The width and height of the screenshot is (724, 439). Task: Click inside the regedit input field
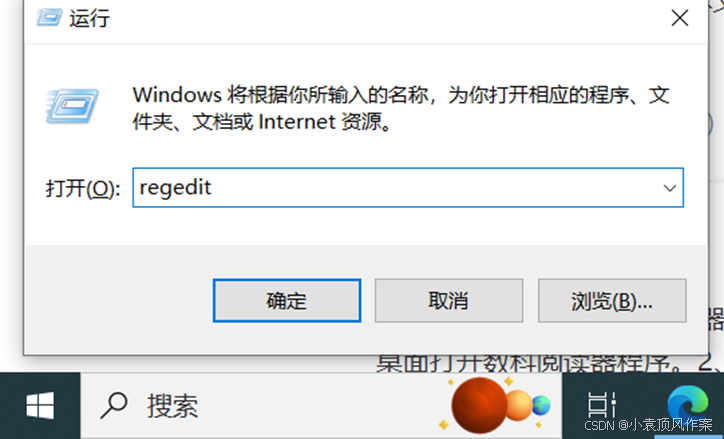tap(397, 187)
